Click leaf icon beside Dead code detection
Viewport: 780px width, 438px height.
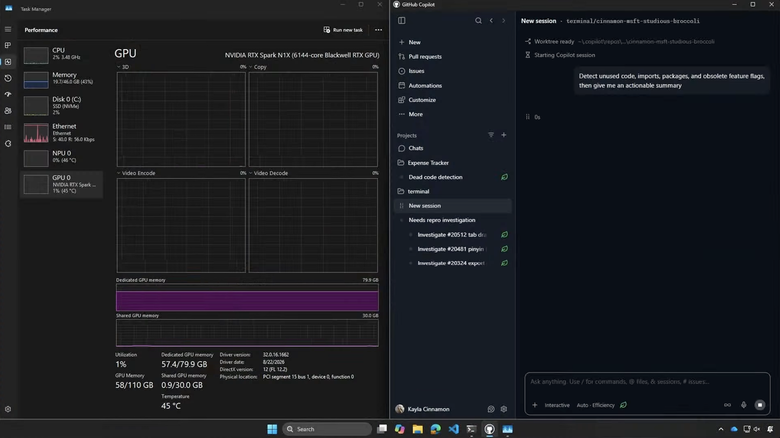click(x=504, y=177)
